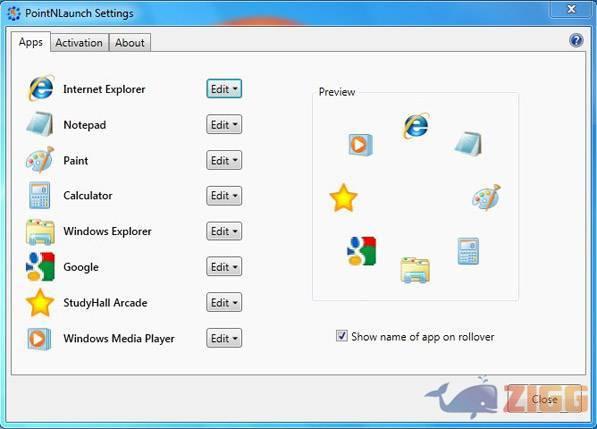Image resolution: width=597 pixels, height=429 pixels.
Task: Click the Calculator label text
Action: pyautogui.click(x=88, y=196)
